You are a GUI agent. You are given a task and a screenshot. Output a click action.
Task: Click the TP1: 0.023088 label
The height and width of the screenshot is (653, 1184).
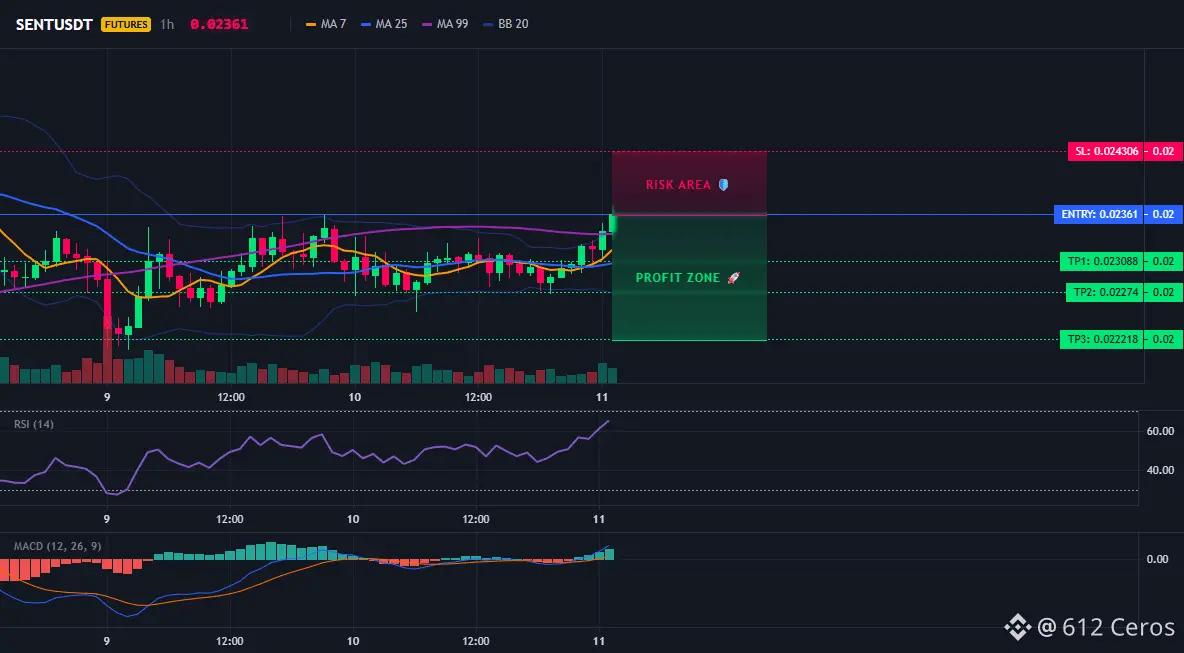(x=1102, y=261)
